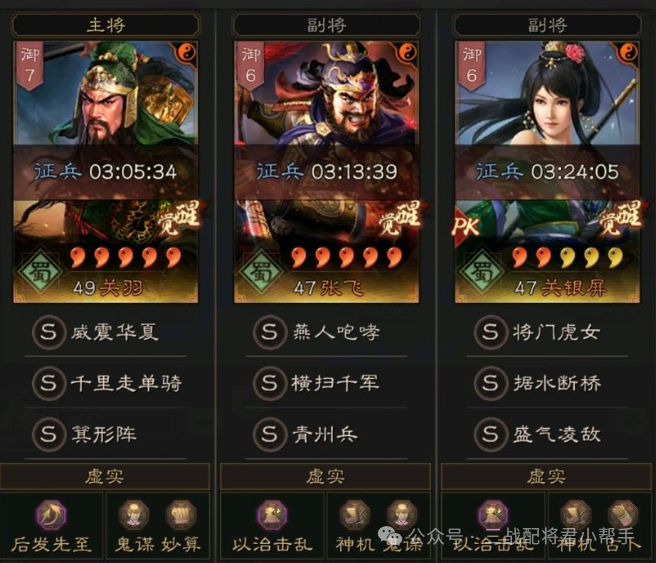Tap the yin-yang icon on 关羽's card
Screen dimensions: 656x563
pos(187,52)
